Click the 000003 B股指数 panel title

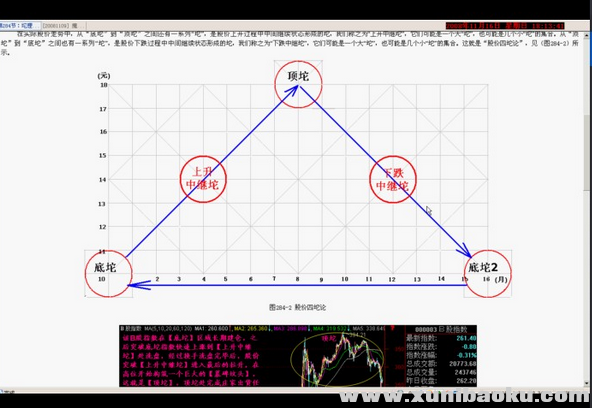(441, 329)
